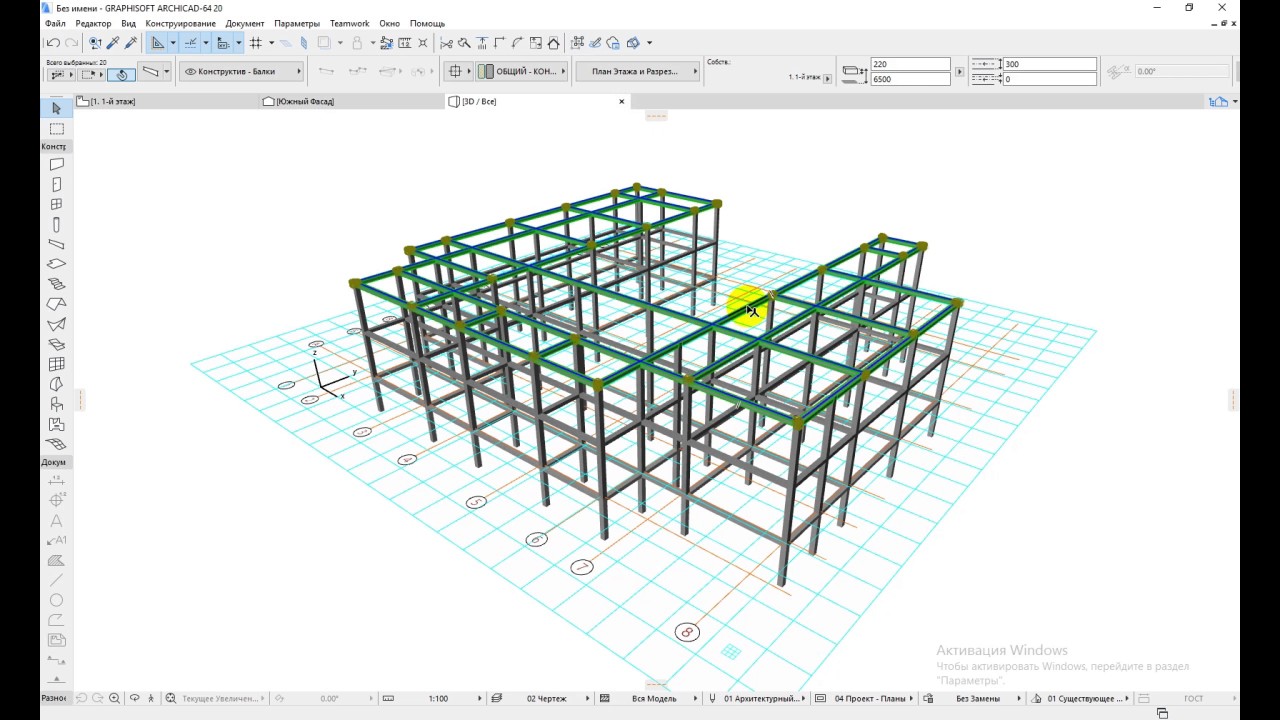Select the Line tool in toolbox
This screenshot has height=720, width=1280.
click(x=56, y=580)
